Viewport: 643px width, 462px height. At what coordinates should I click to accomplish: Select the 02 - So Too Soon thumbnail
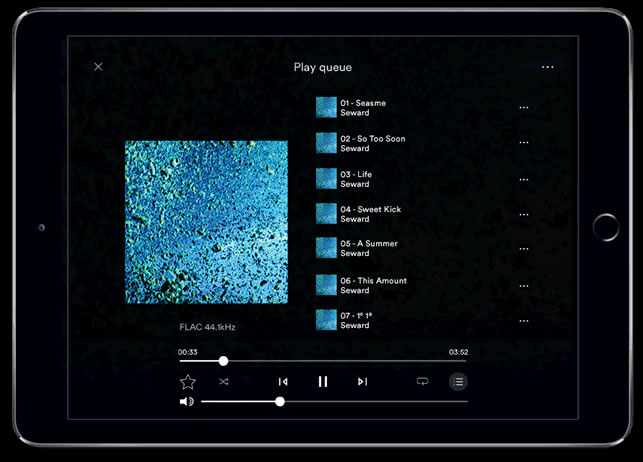[x=326, y=143]
